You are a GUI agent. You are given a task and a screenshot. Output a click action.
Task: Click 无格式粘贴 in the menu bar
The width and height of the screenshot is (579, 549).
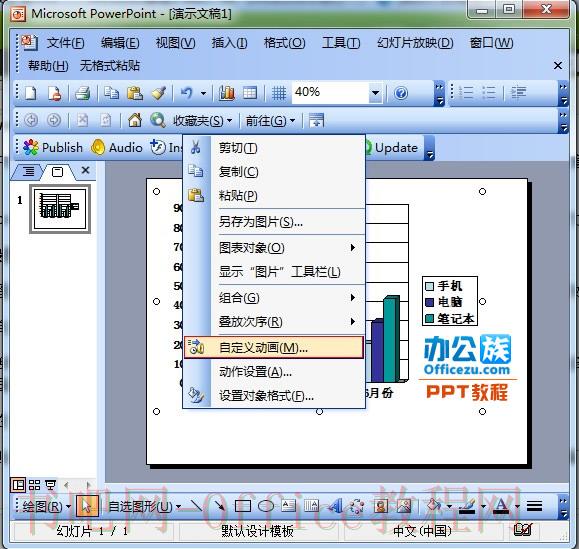click(110, 66)
